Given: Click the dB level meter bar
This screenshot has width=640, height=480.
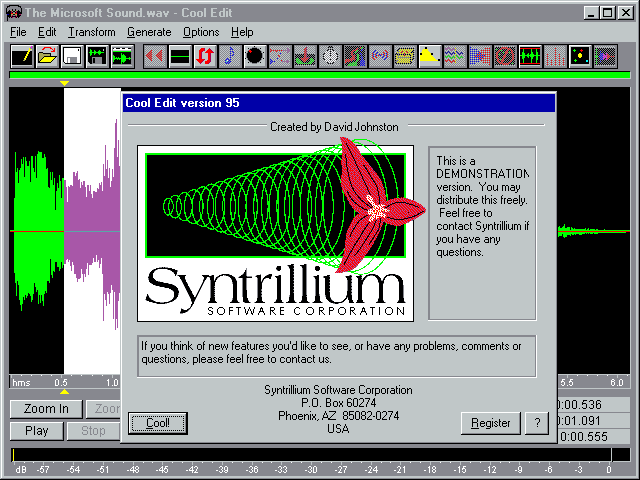Looking at the screenshot, I should click(320, 455).
